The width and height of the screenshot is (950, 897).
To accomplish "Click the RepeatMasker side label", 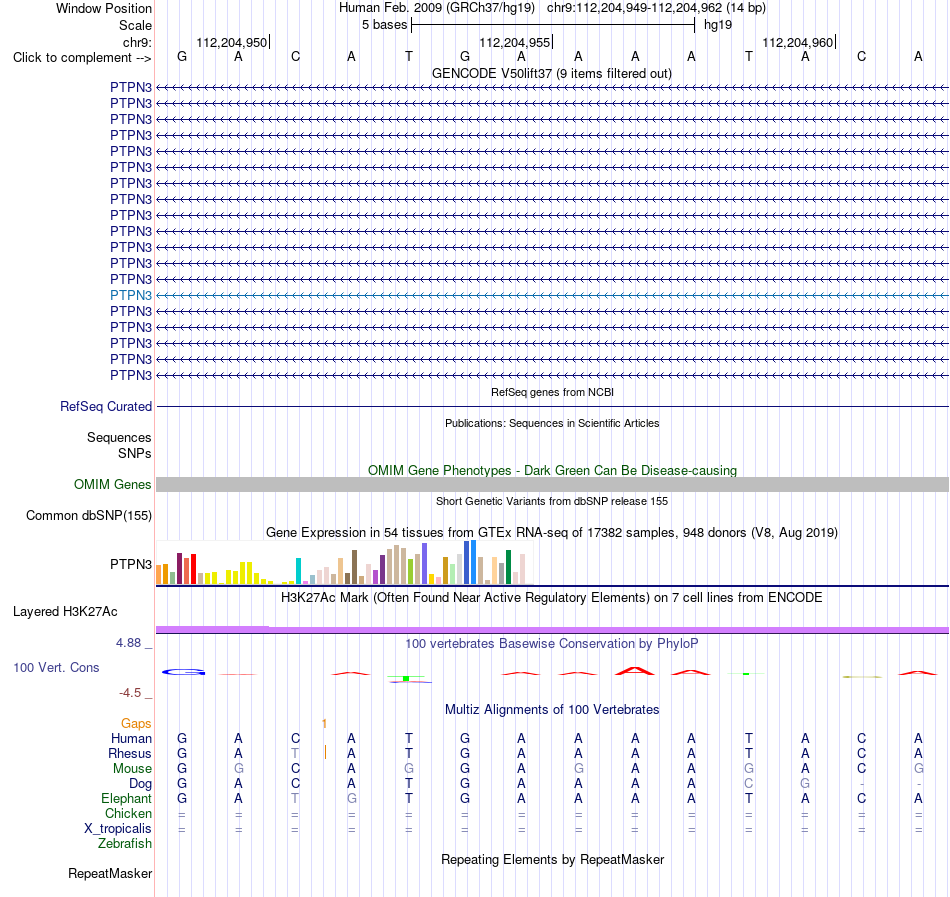I will 110,873.
